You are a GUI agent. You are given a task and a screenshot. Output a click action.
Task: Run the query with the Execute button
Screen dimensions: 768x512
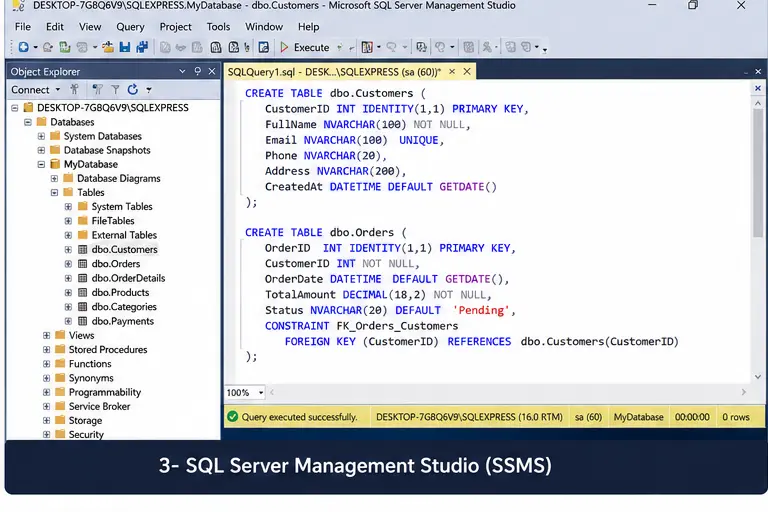point(305,47)
